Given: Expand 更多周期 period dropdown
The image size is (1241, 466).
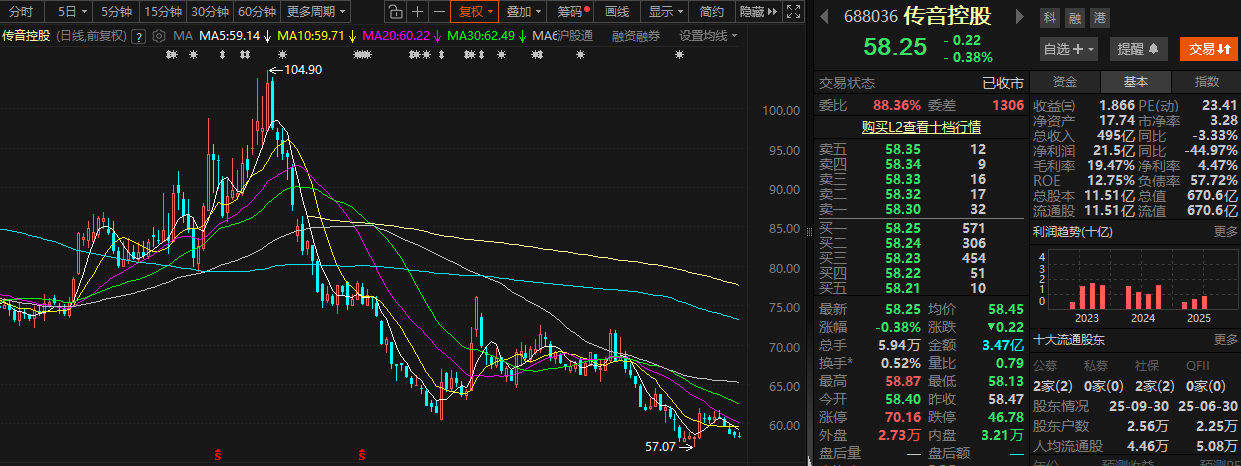Looking at the screenshot, I should (316, 12).
